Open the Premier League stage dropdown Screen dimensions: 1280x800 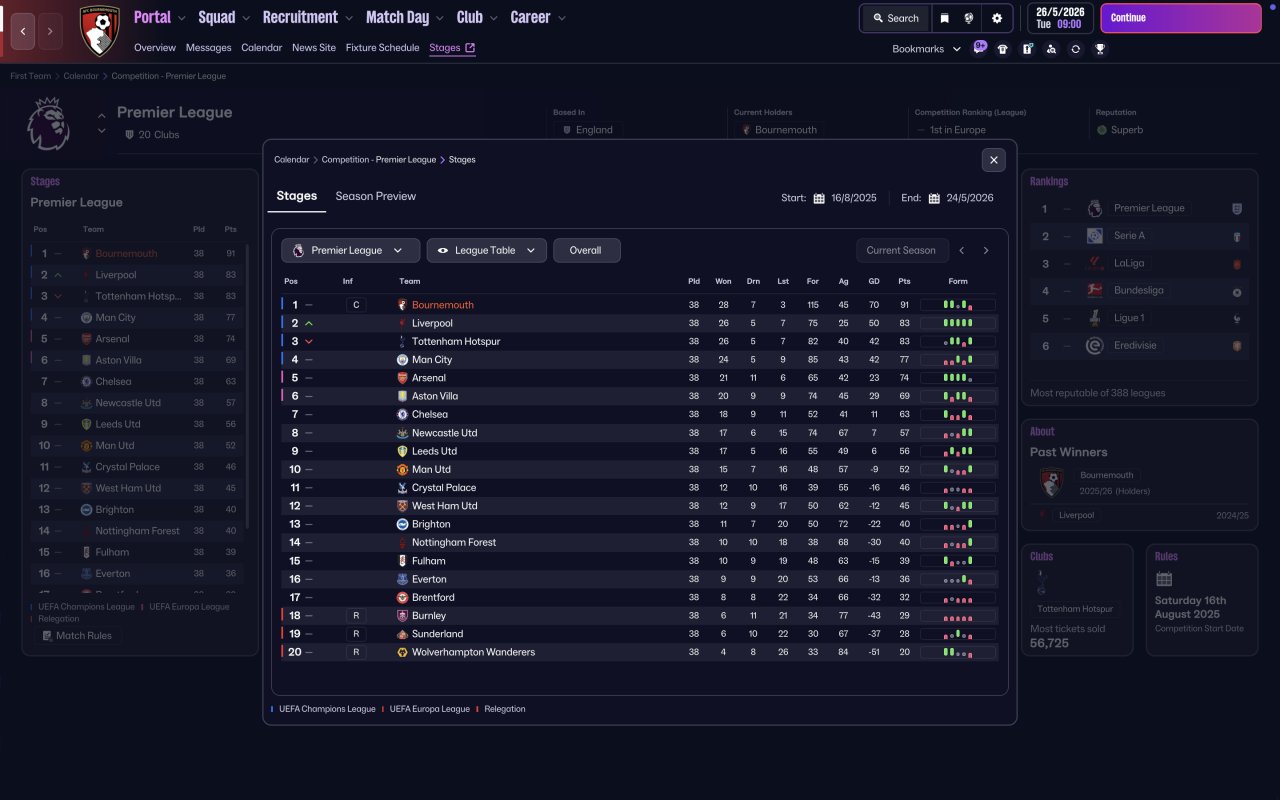click(x=350, y=250)
